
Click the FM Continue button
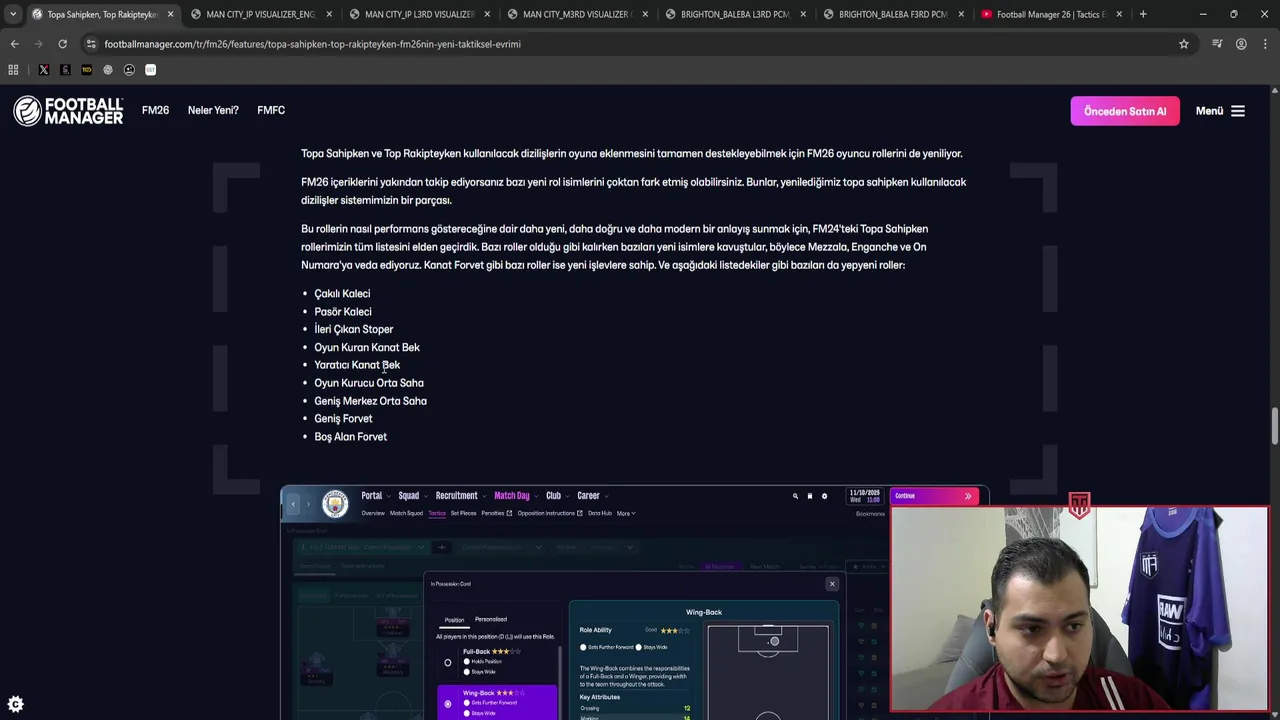[x=934, y=496]
